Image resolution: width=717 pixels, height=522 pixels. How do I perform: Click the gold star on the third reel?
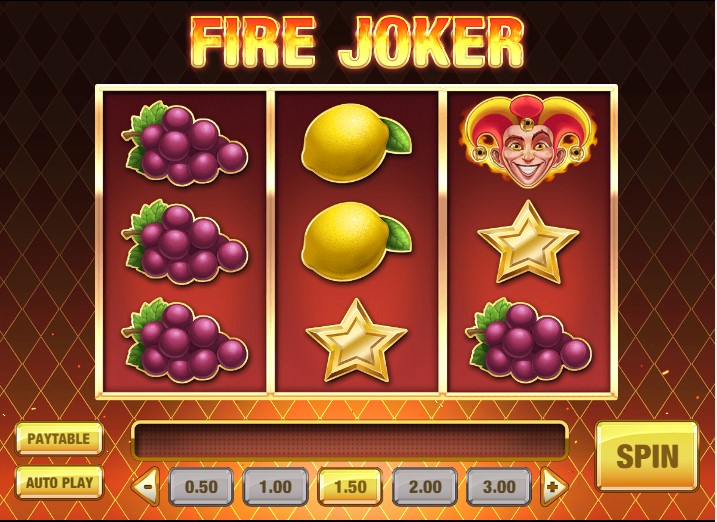point(529,242)
